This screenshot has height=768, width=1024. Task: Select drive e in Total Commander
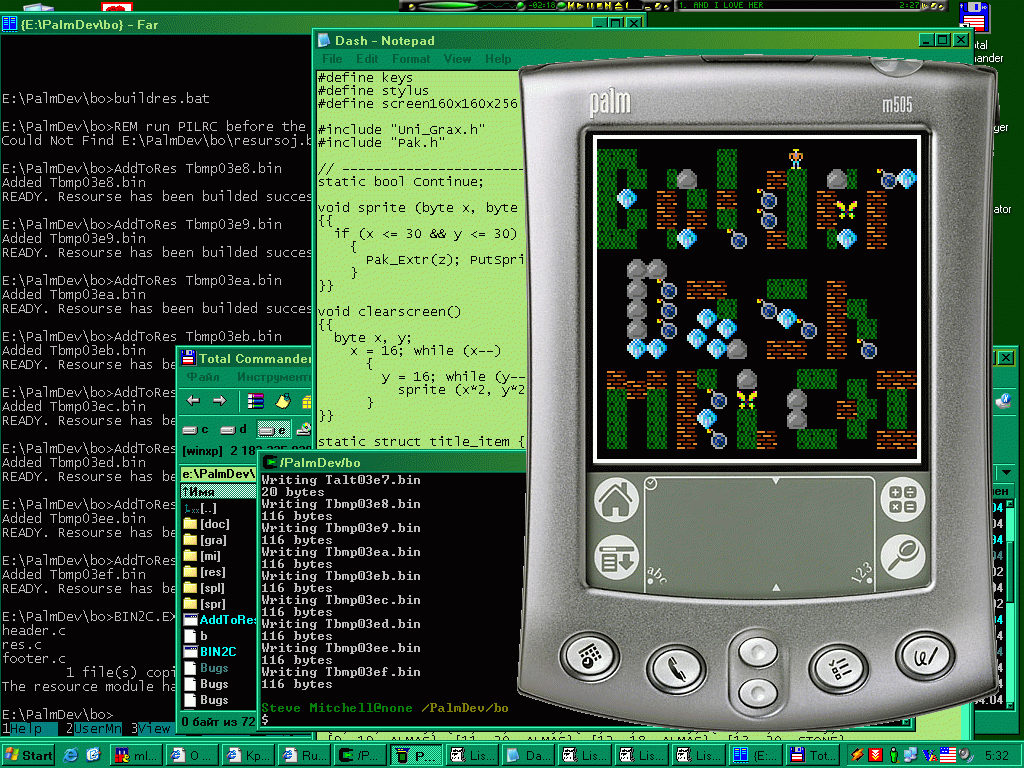(x=273, y=429)
